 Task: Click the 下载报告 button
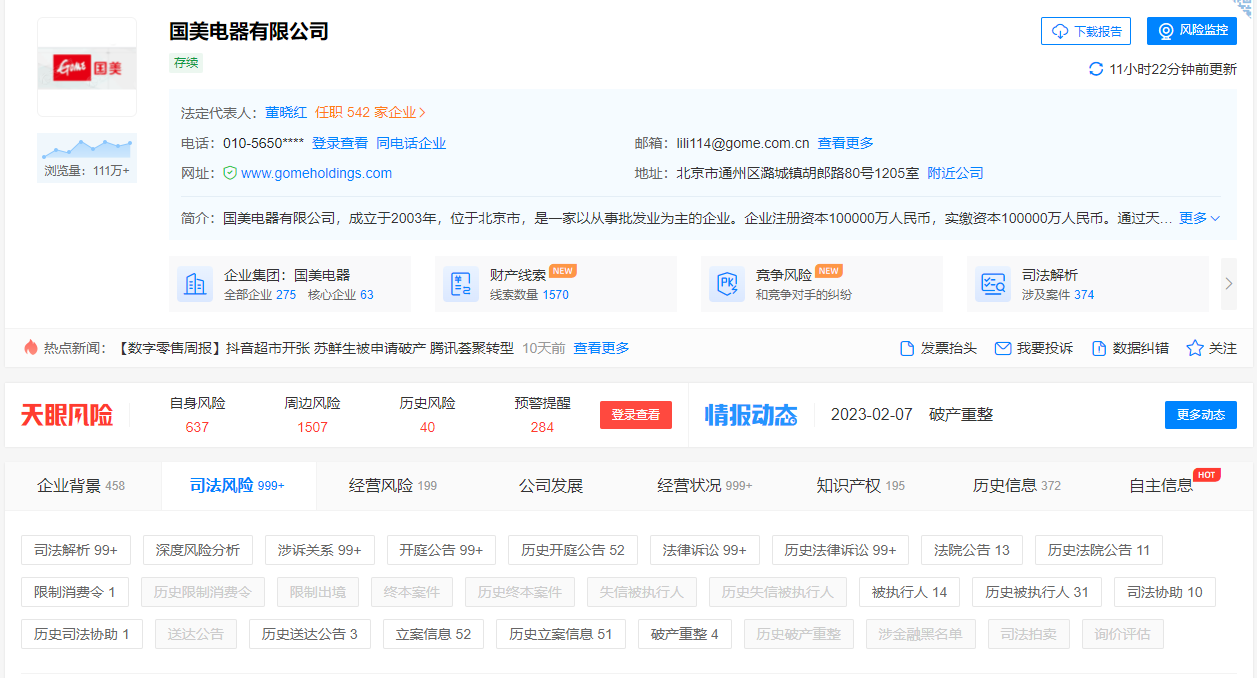click(x=1086, y=31)
